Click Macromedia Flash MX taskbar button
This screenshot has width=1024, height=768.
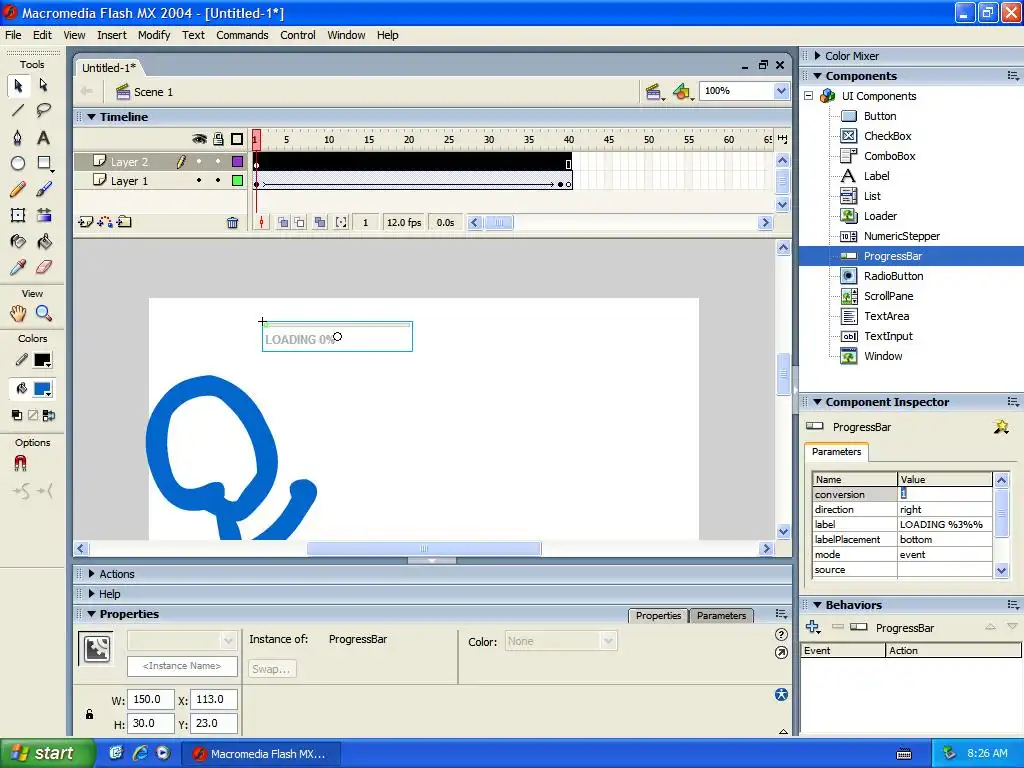261,754
